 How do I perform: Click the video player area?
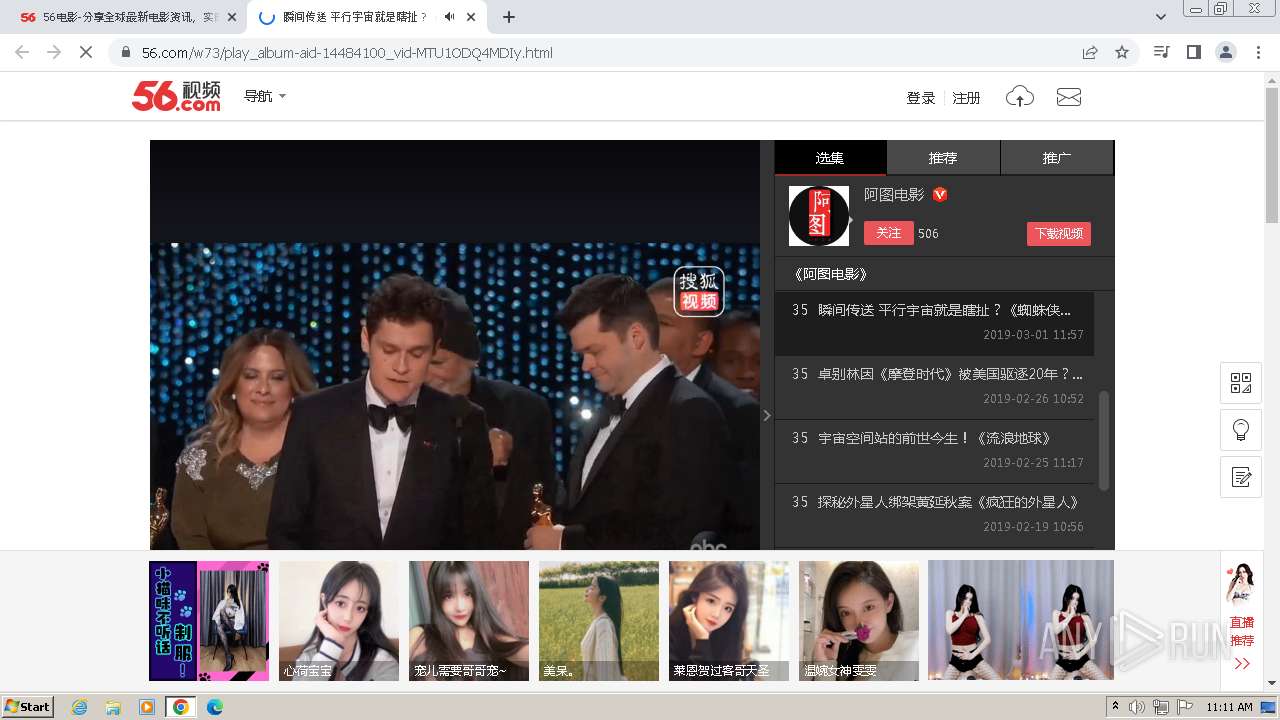[455, 345]
